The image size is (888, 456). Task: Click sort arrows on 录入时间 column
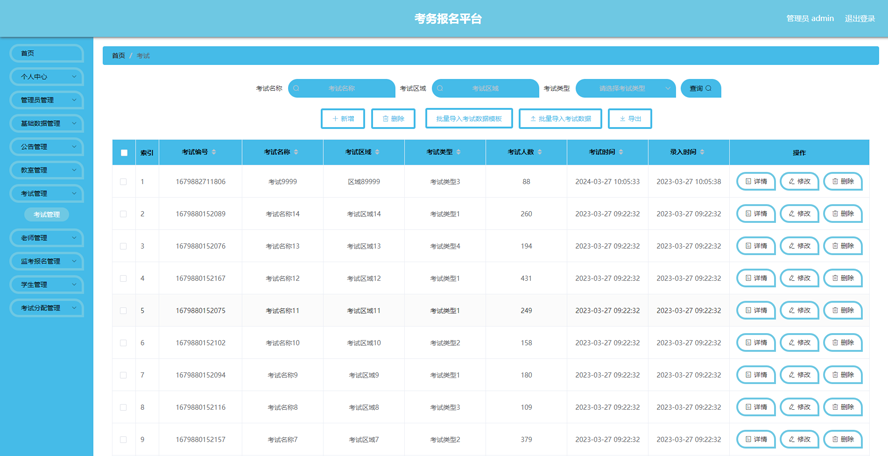(x=702, y=152)
